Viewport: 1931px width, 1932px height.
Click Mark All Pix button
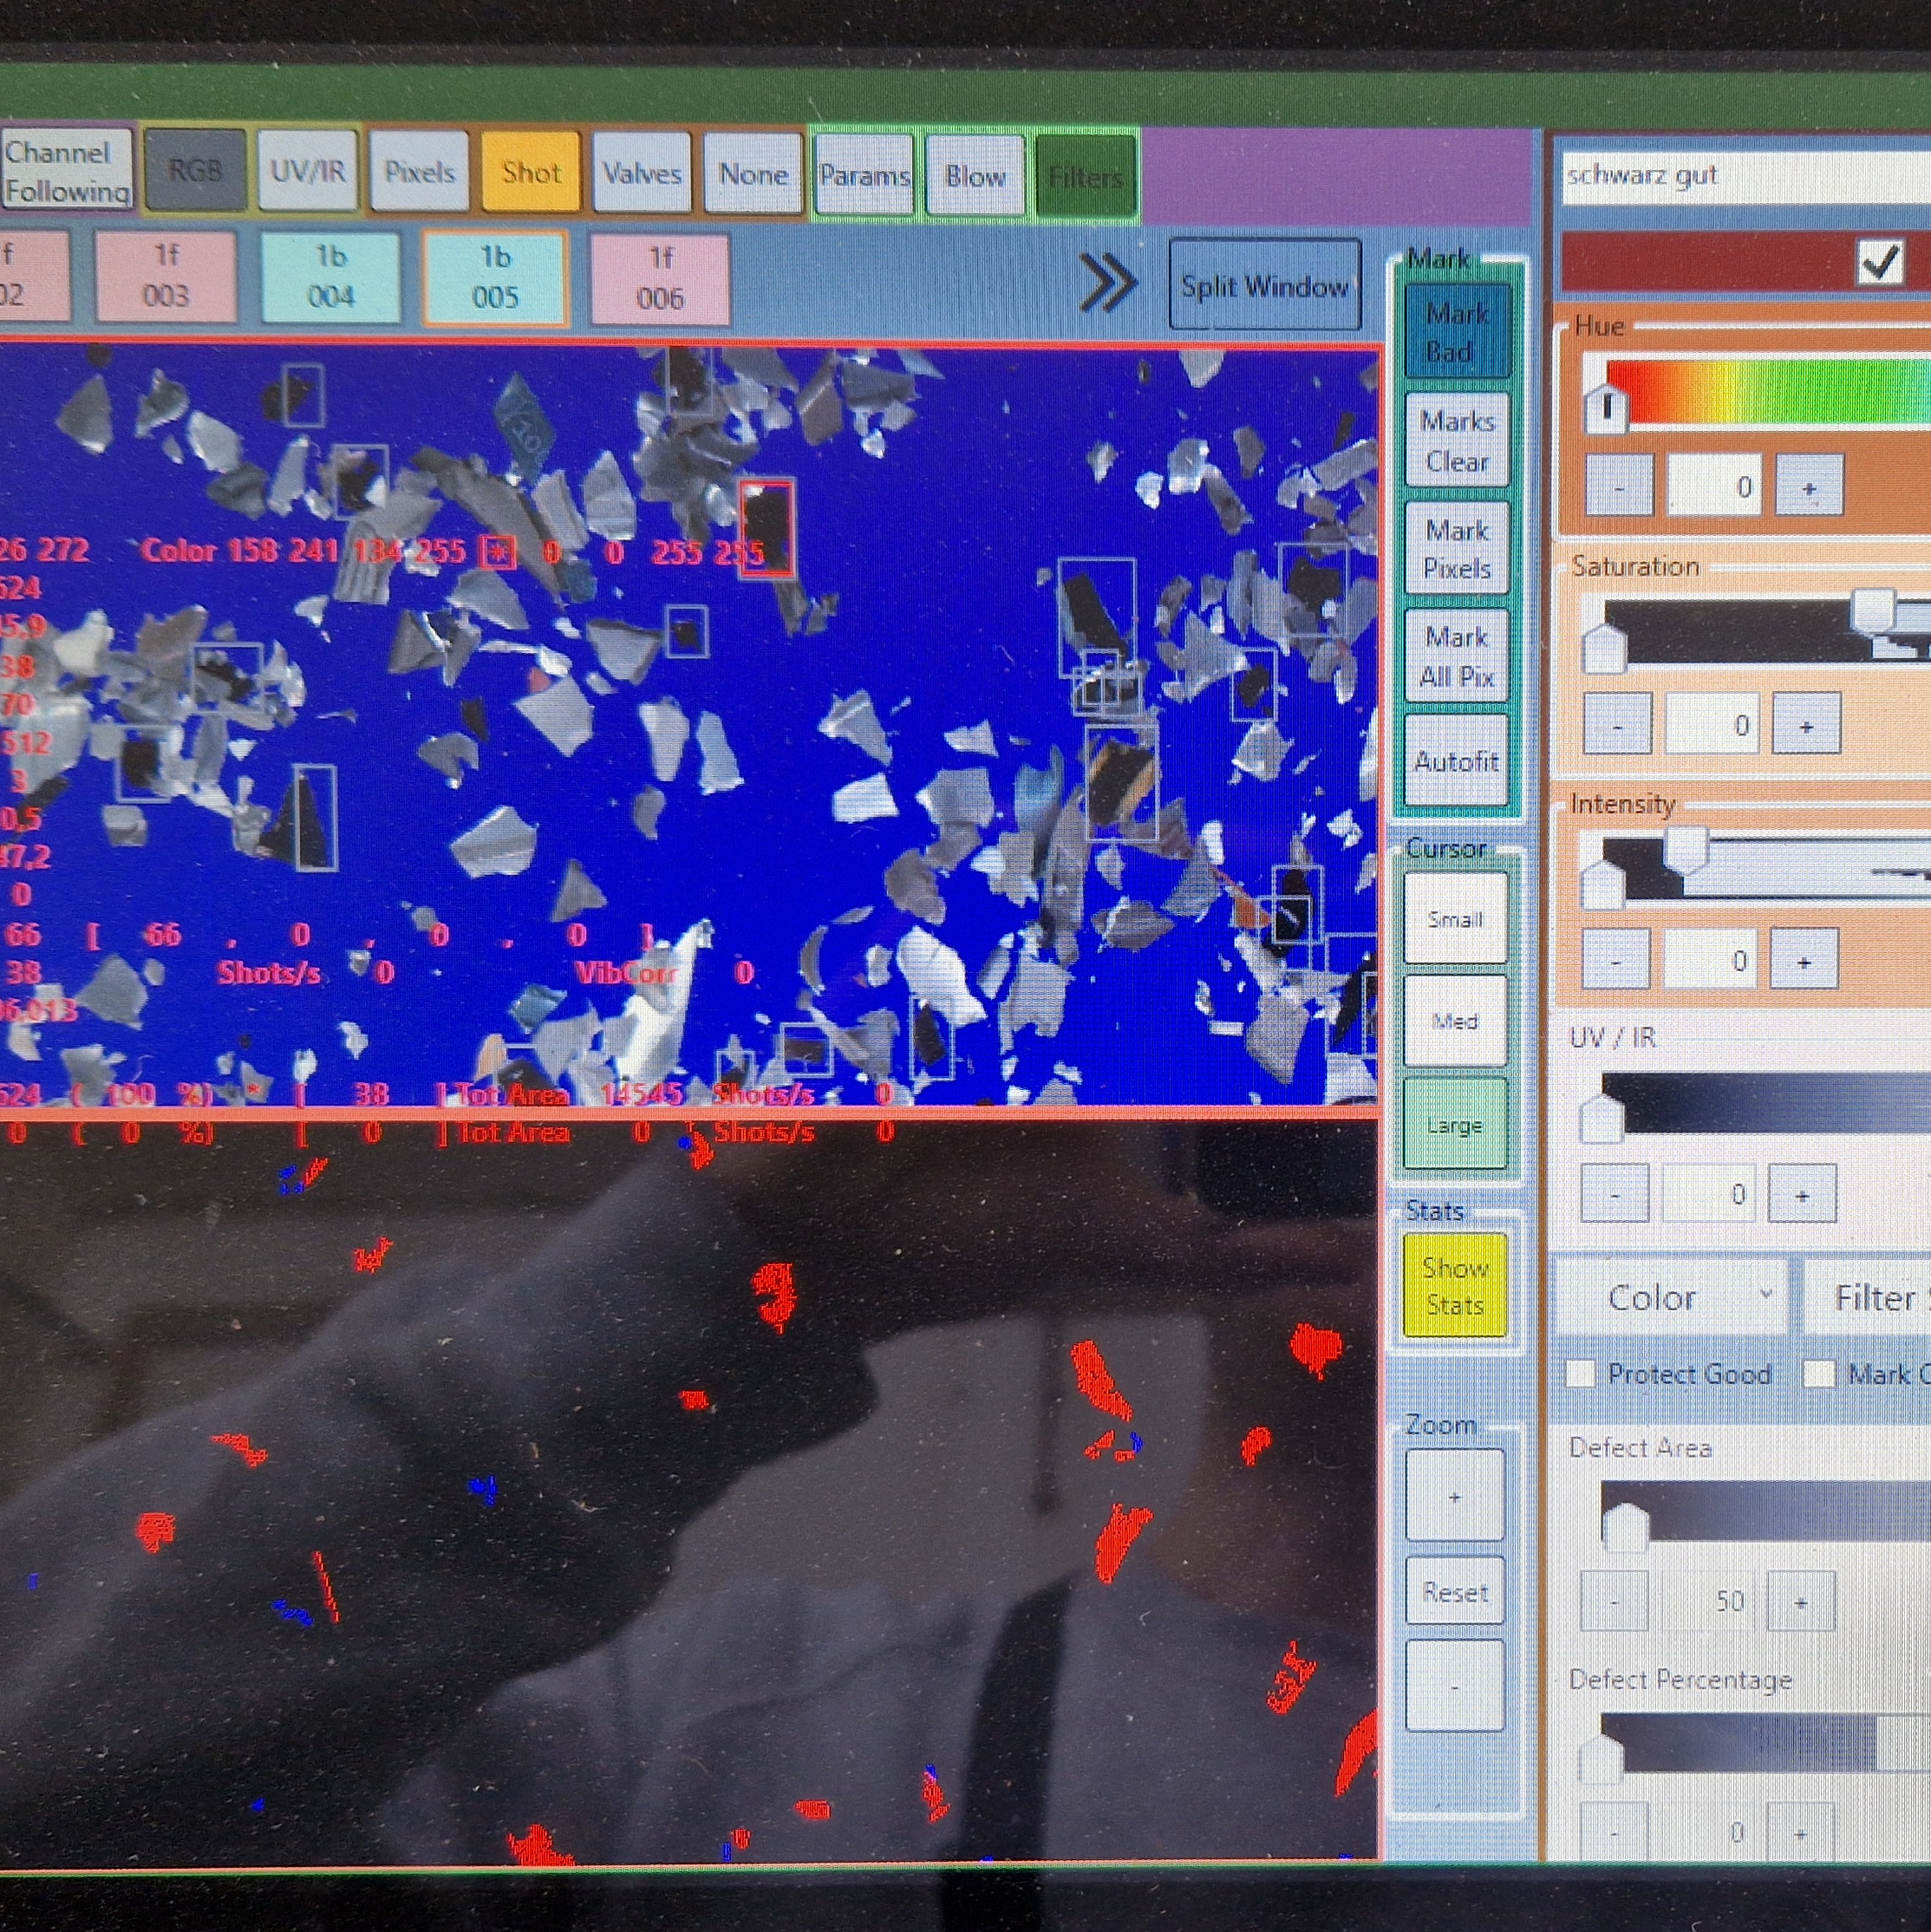[1457, 657]
